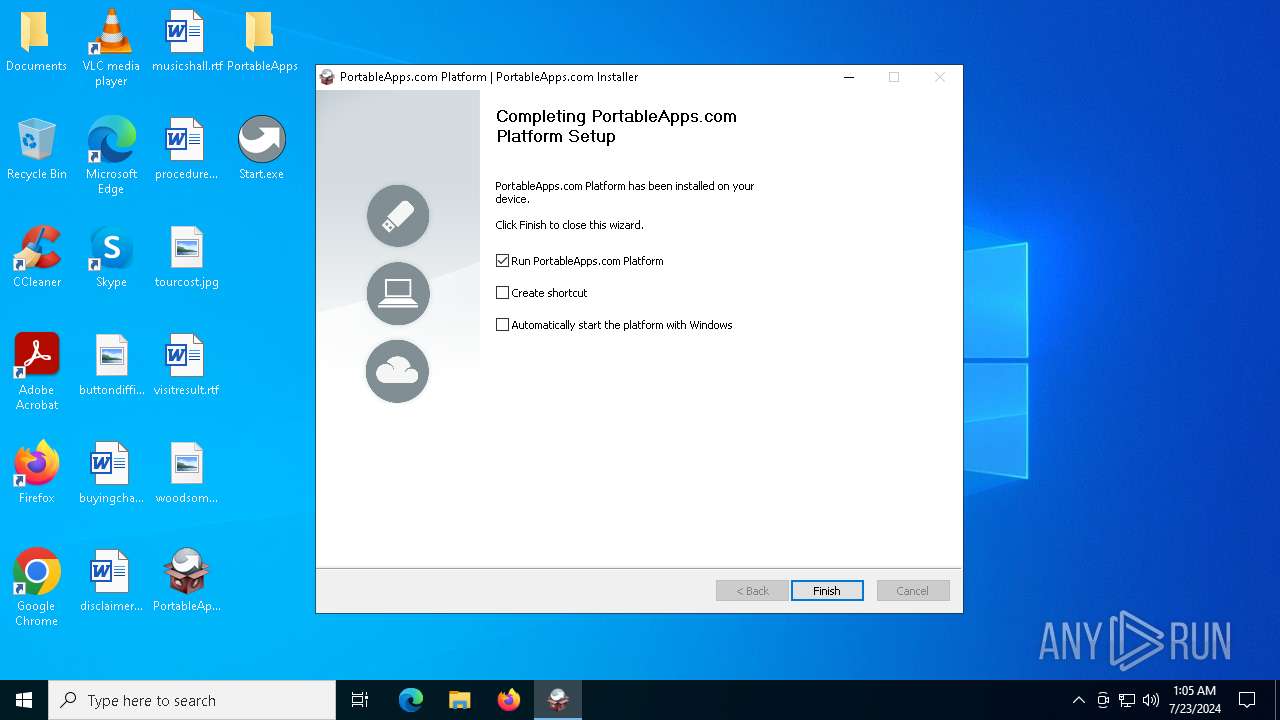Open the Windows Start menu
The height and width of the screenshot is (720, 1280).
point(24,700)
